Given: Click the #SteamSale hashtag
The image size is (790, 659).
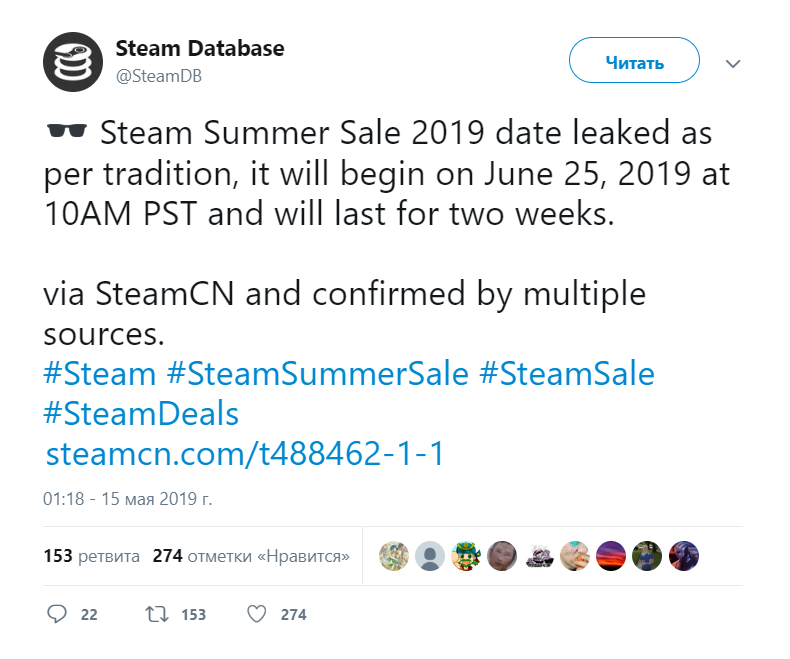Looking at the screenshot, I should click(x=567, y=374).
